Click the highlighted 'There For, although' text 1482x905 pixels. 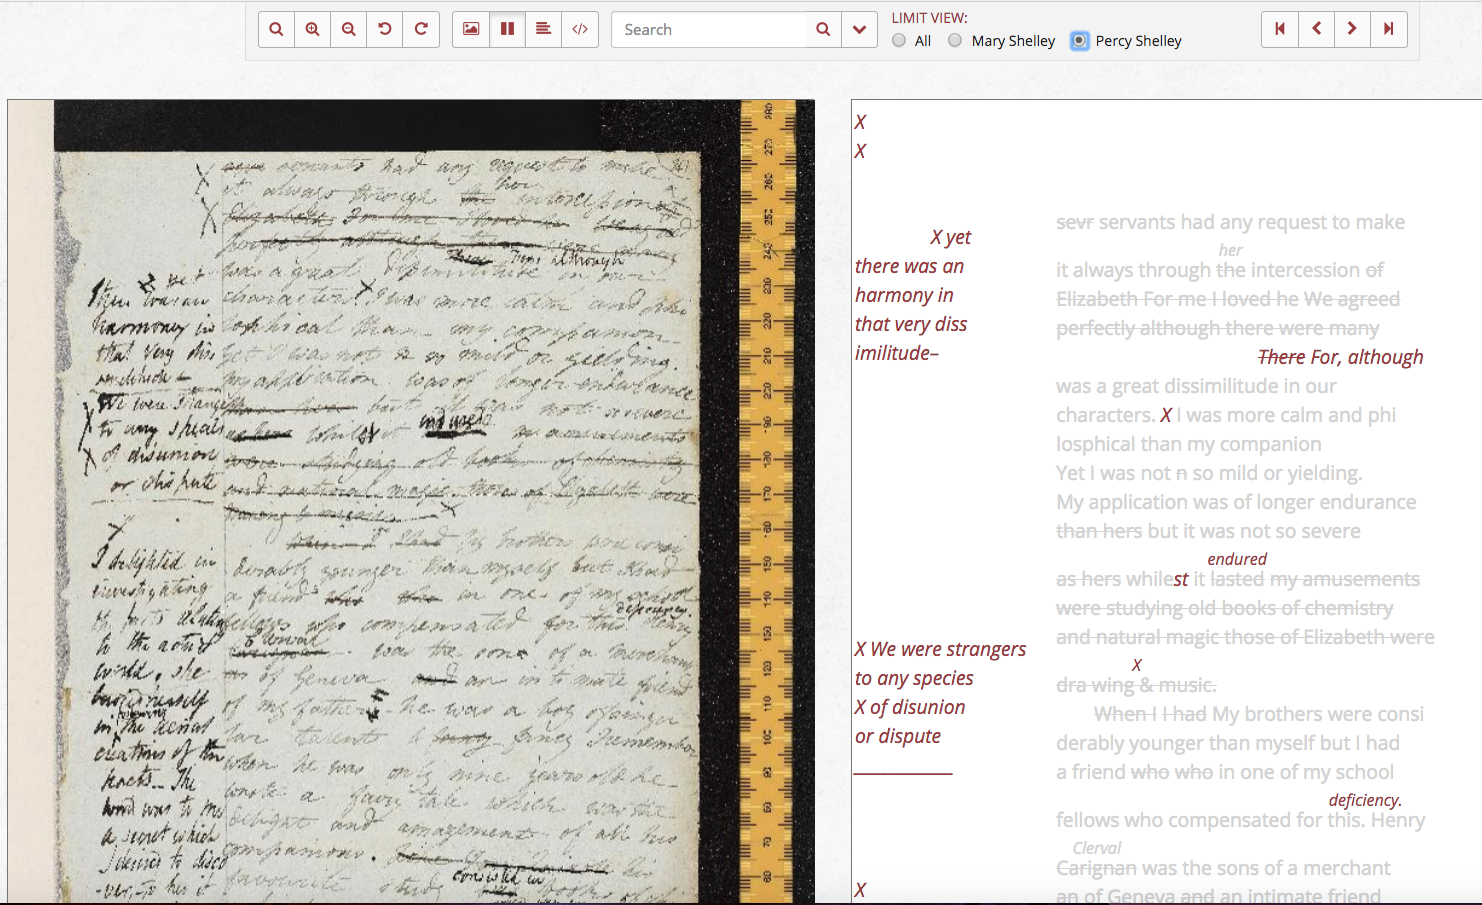click(1340, 357)
